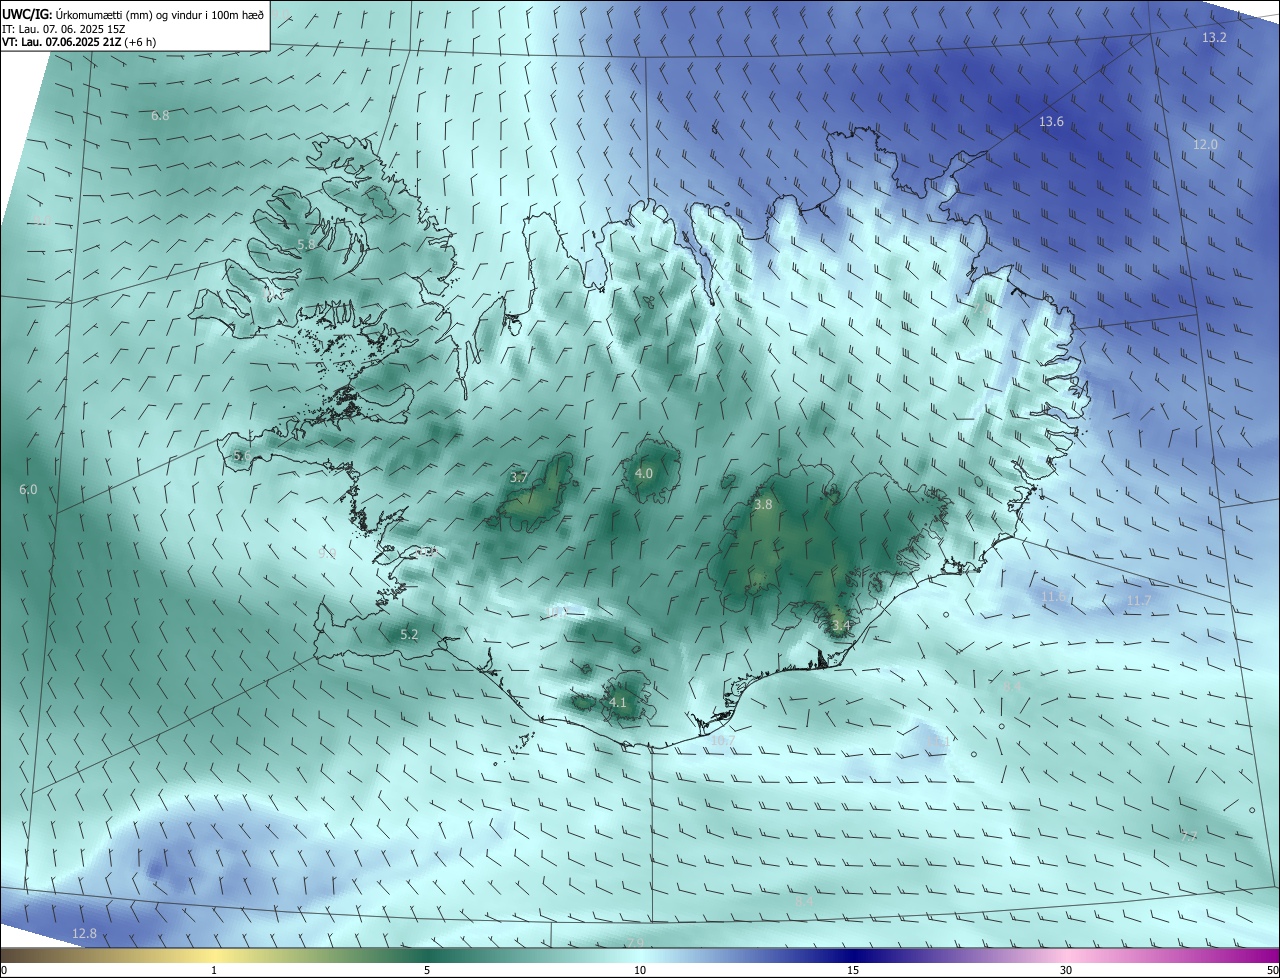Viewport: 1280px width, 978px height.
Task: Click the 7.7 value label on the map
Action: [x=1189, y=837]
